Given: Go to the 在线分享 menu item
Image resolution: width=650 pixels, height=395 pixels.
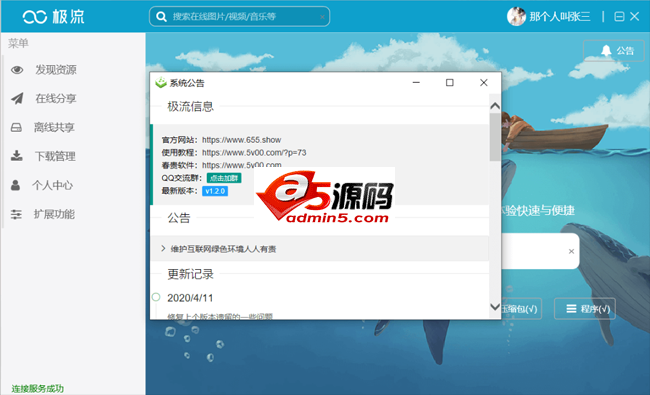Looking at the screenshot, I should pyautogui.click(x=56, y=99).
